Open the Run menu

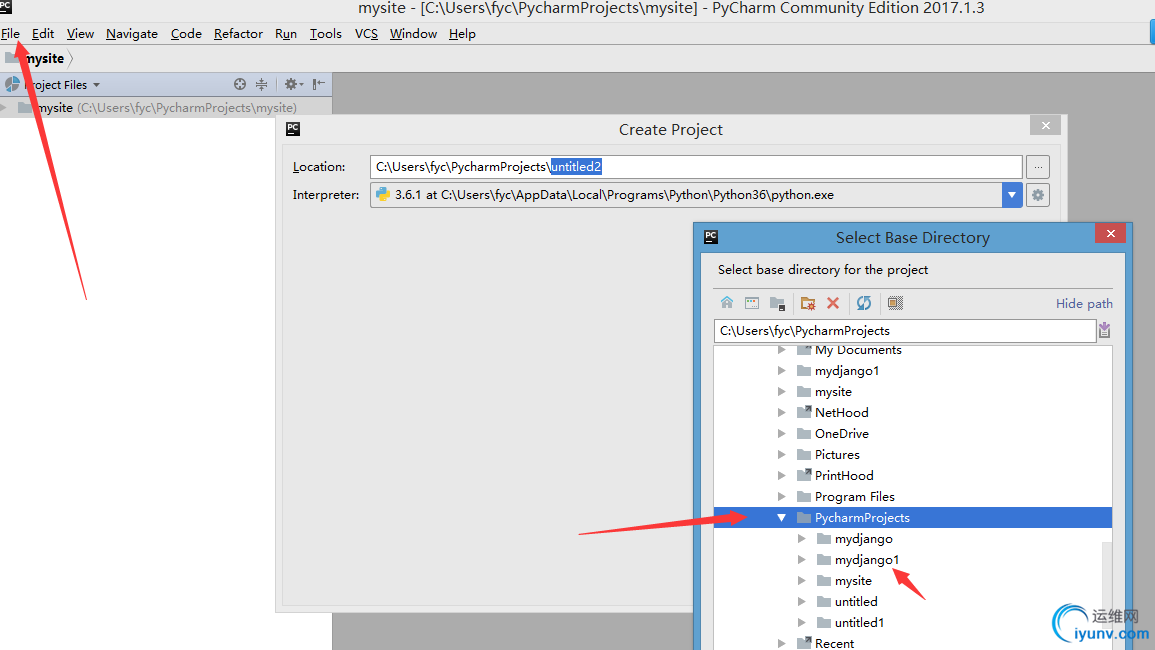[x=286, y=34]
